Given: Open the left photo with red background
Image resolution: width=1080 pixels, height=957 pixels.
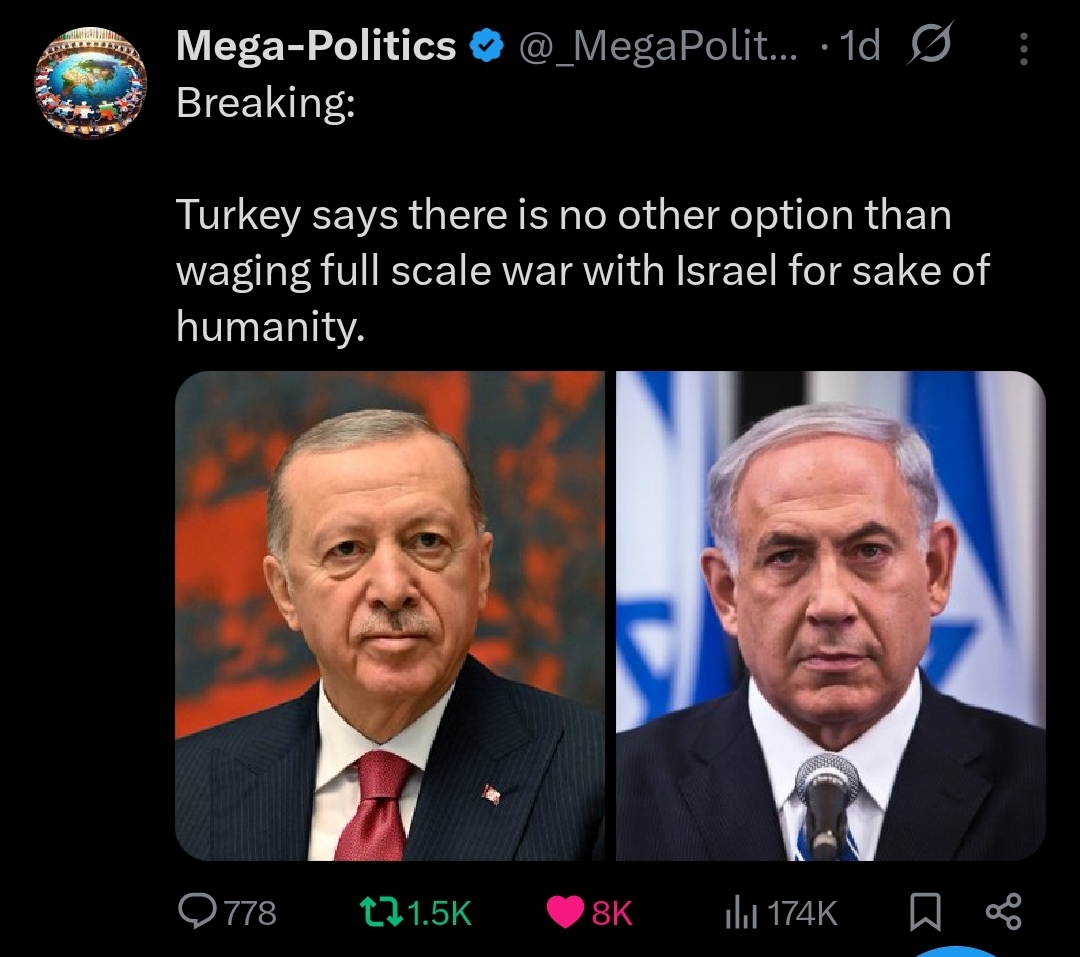Looking at the screenshot, I should [x=390, y=616].
